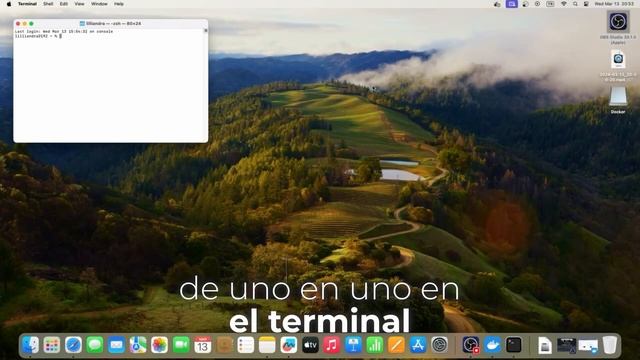Click Docker whale in menu bar

[497, 4]
